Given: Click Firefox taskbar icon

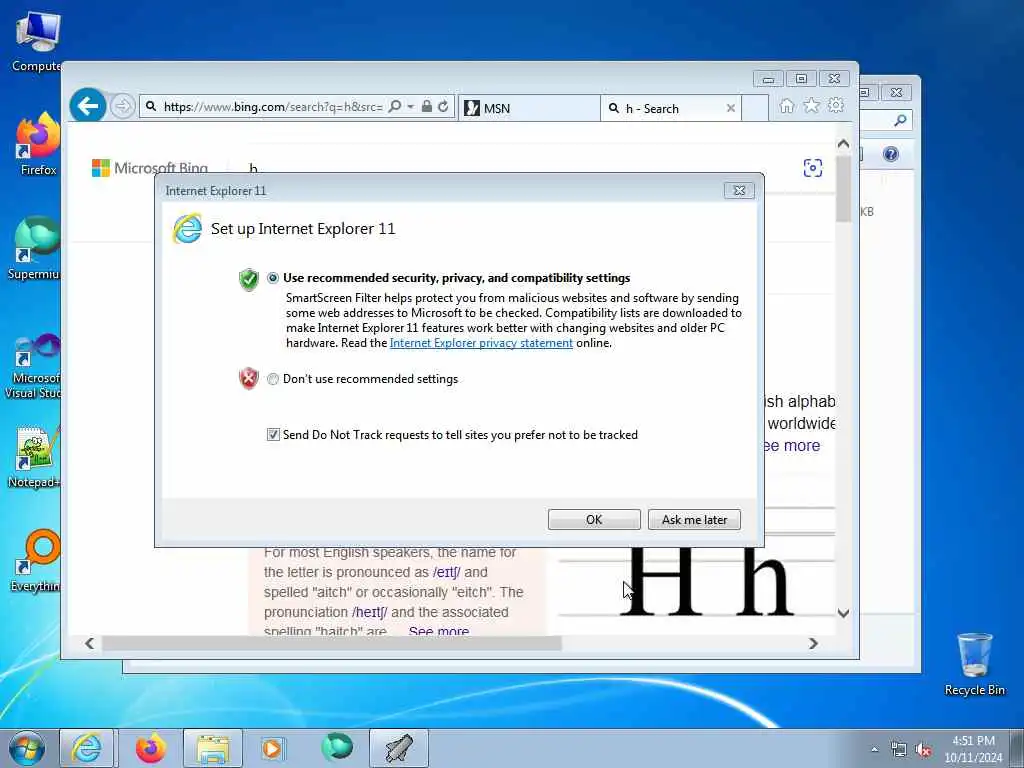Looking at the screenshot, I should coord(150,748).
